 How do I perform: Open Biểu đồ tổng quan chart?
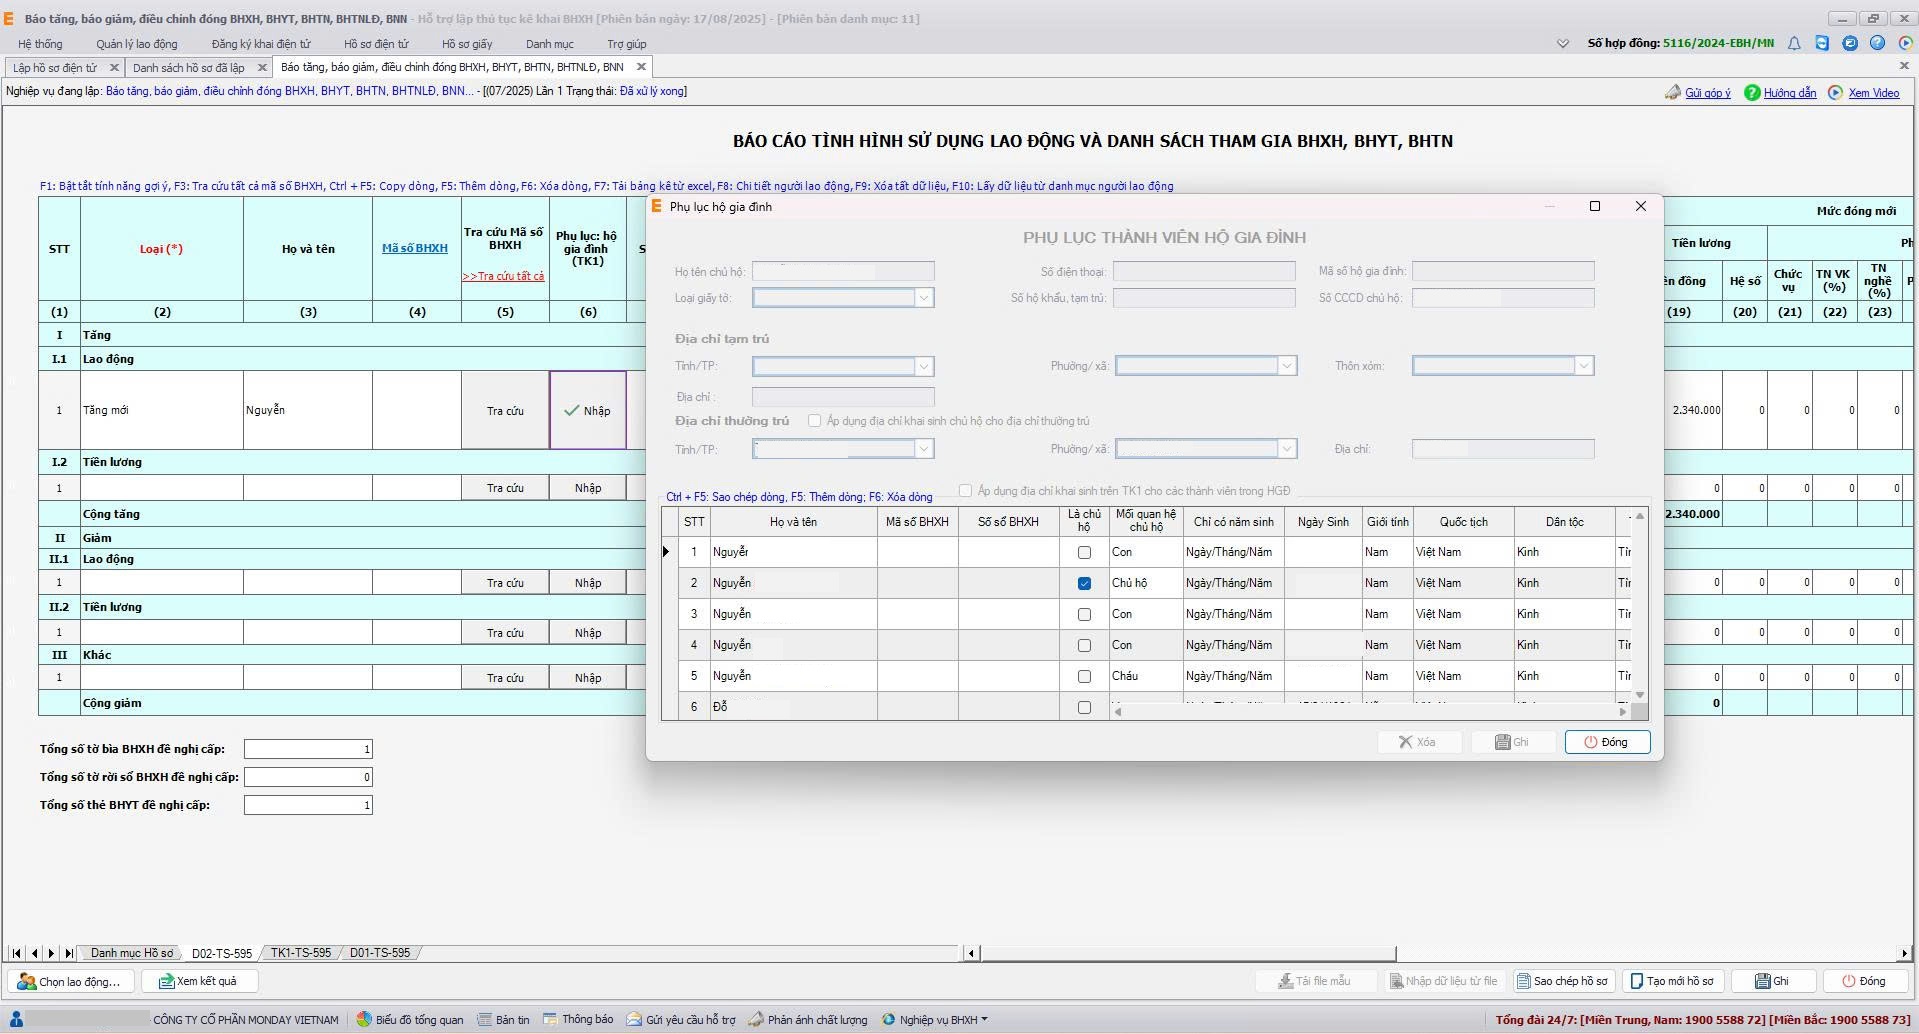410,1020
